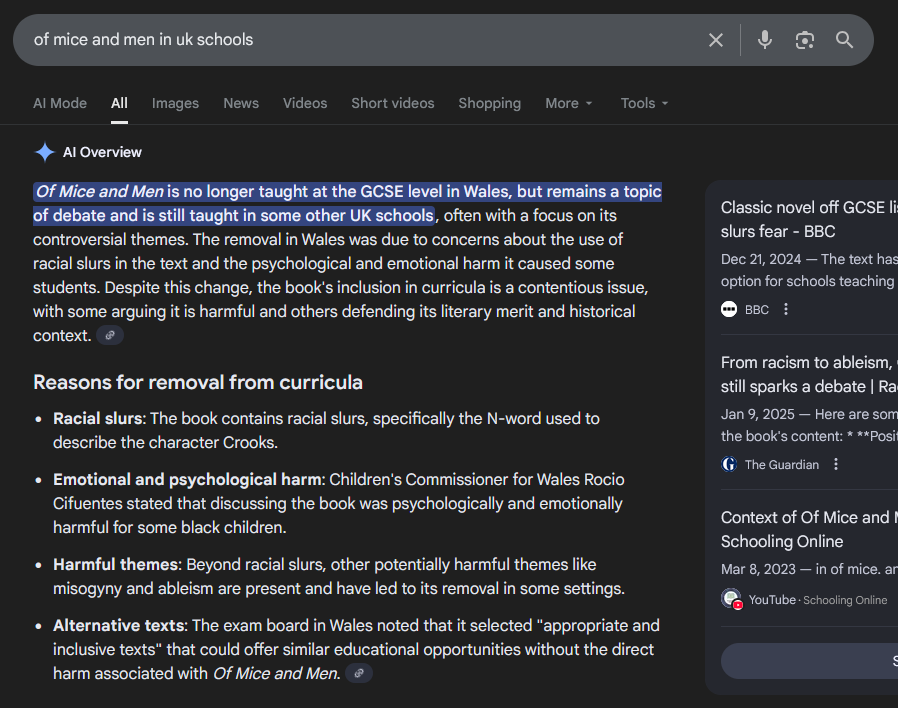Click the 'AI Overview' heading label
The width and height of the screenshot is (898, 708).
point(102,152)
